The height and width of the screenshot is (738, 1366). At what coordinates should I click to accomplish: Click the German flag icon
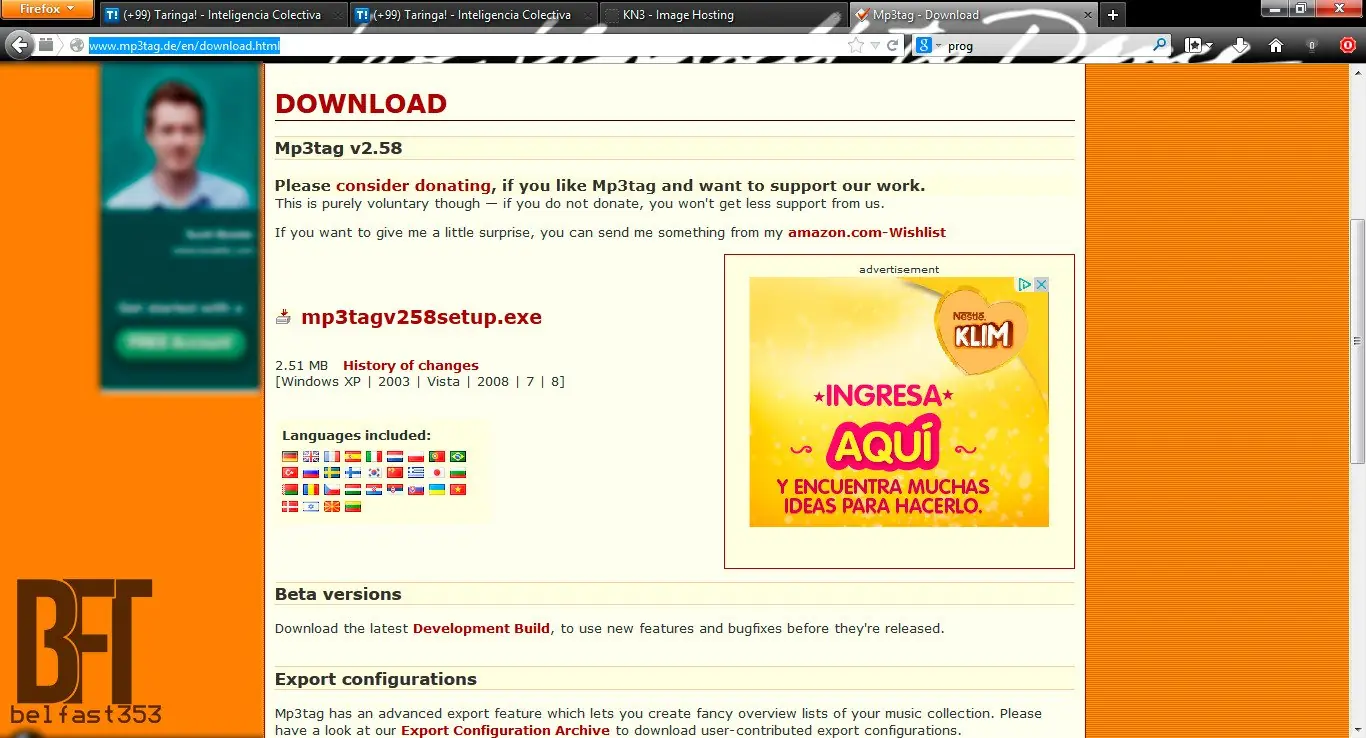point(290,457)
